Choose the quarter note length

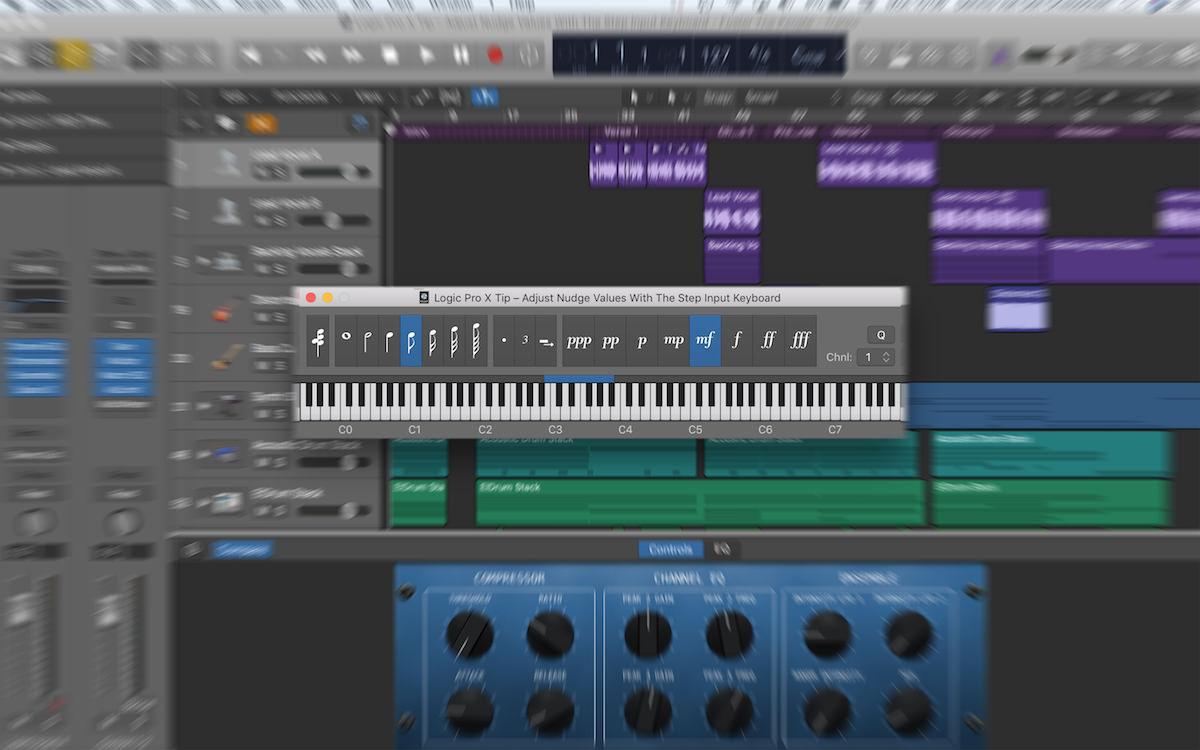click(389, 341)
